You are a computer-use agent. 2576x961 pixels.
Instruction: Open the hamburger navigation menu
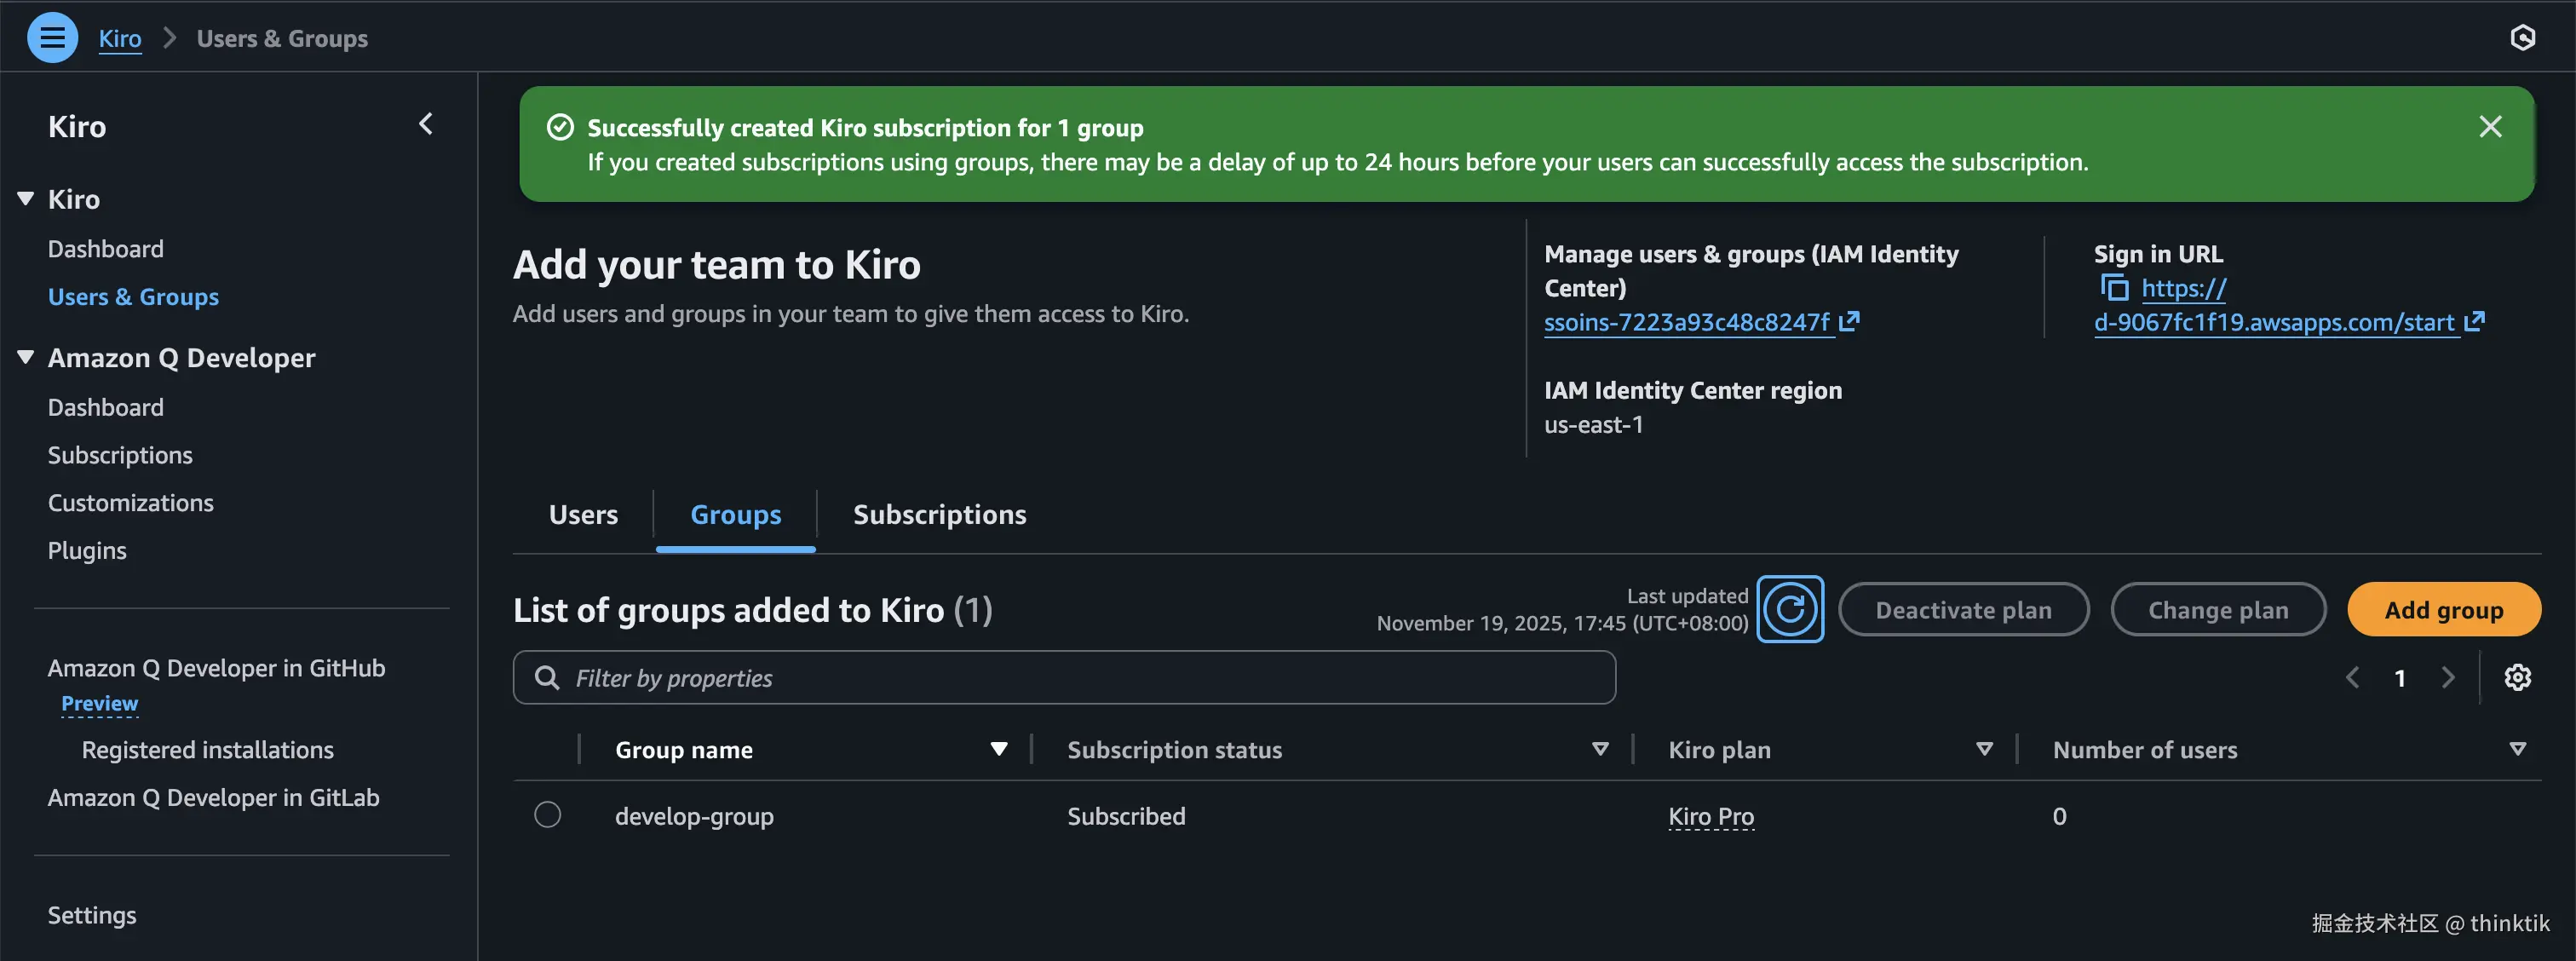click(52, 38)
